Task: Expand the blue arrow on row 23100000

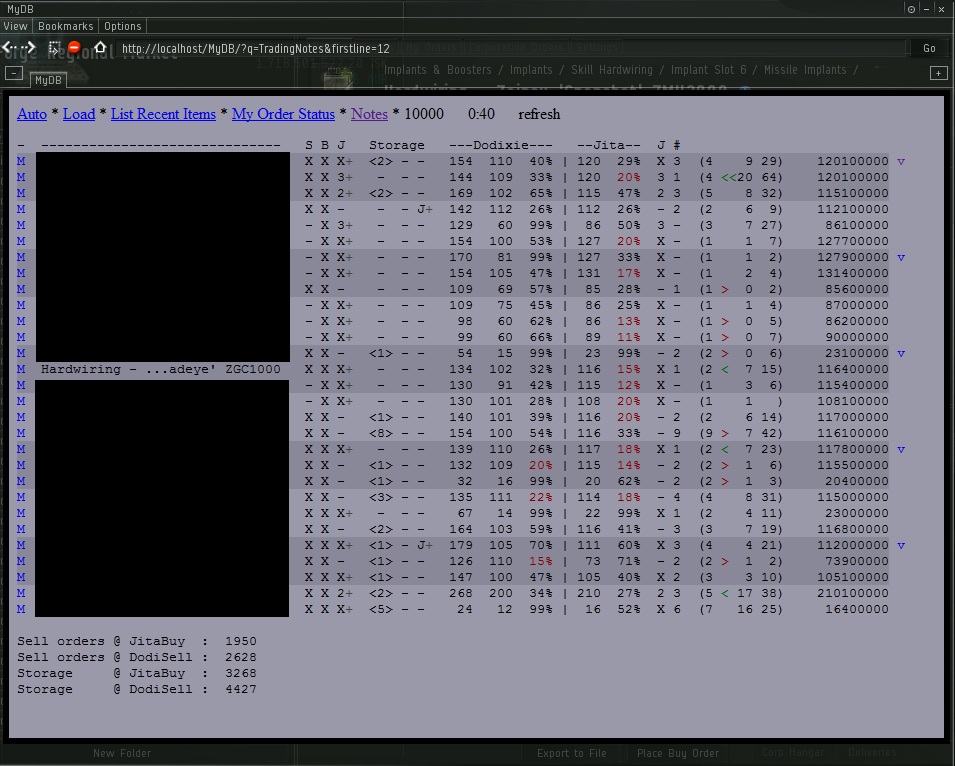Action: click(901, 354)
